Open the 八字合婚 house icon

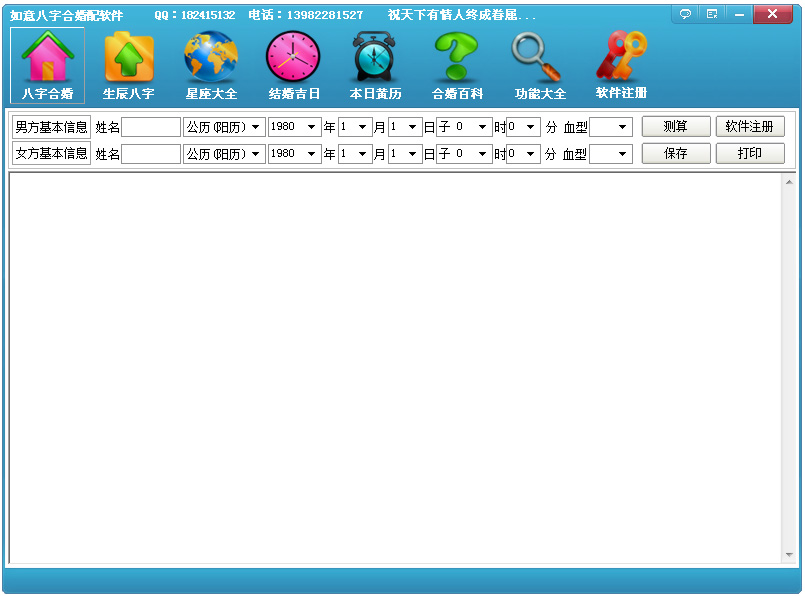[x=48, y=58]
